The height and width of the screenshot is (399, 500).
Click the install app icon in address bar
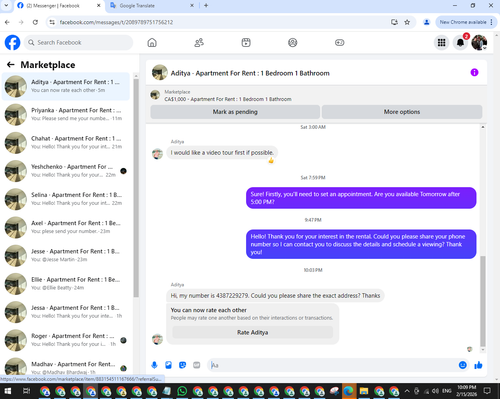[x=394, y=22]
